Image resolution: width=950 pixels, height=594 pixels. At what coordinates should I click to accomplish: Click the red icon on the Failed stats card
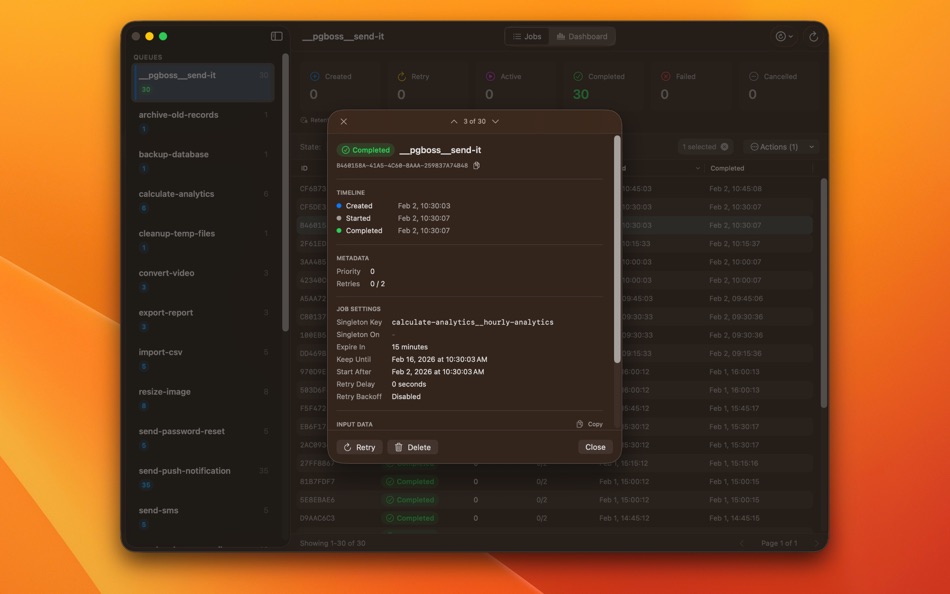point(666,76)
